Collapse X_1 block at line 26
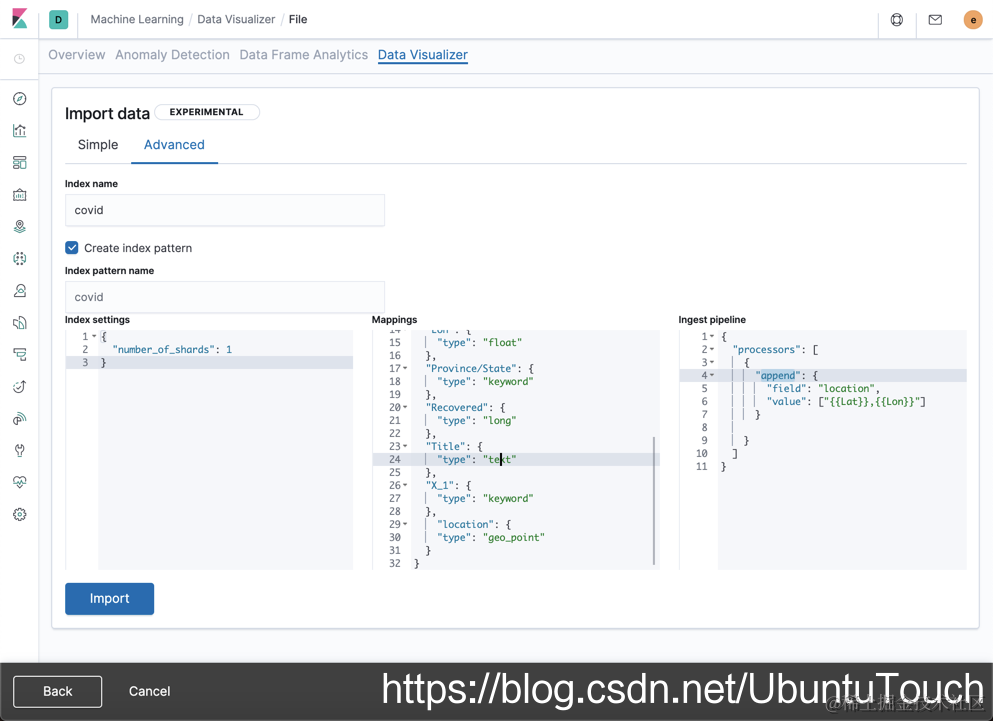This screenshot has width=993, height=721. tap(405, 485)
